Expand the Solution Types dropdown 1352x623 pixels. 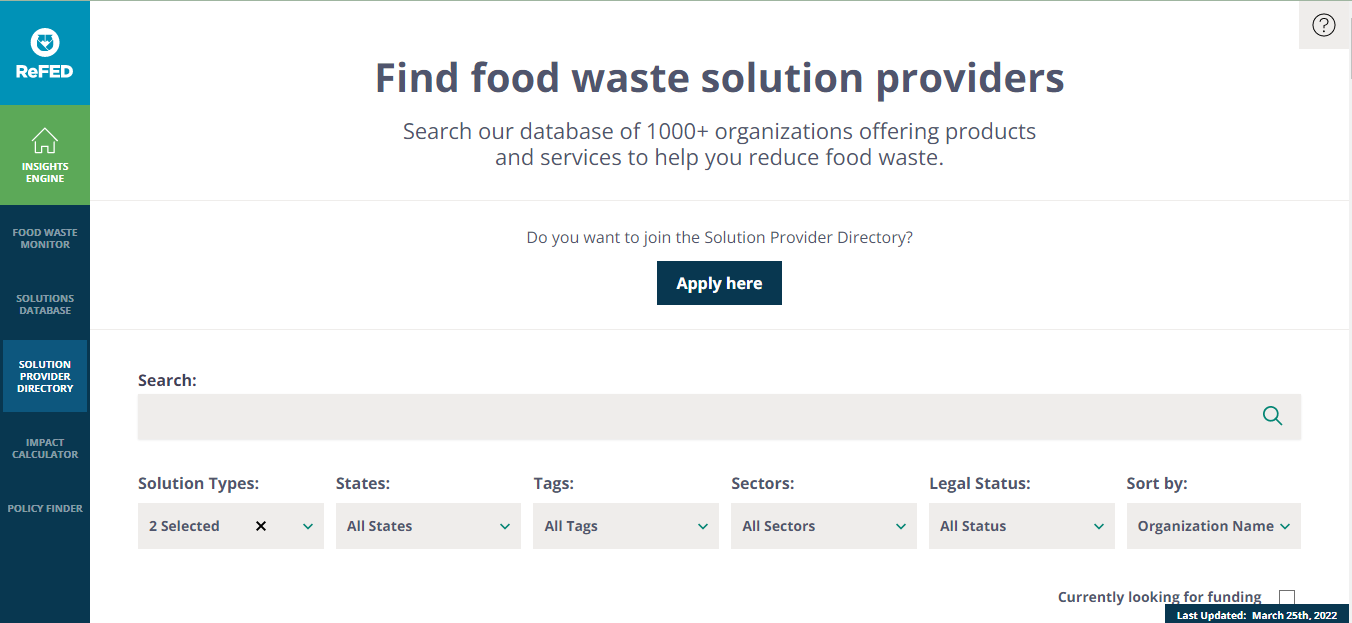[308, 526]
